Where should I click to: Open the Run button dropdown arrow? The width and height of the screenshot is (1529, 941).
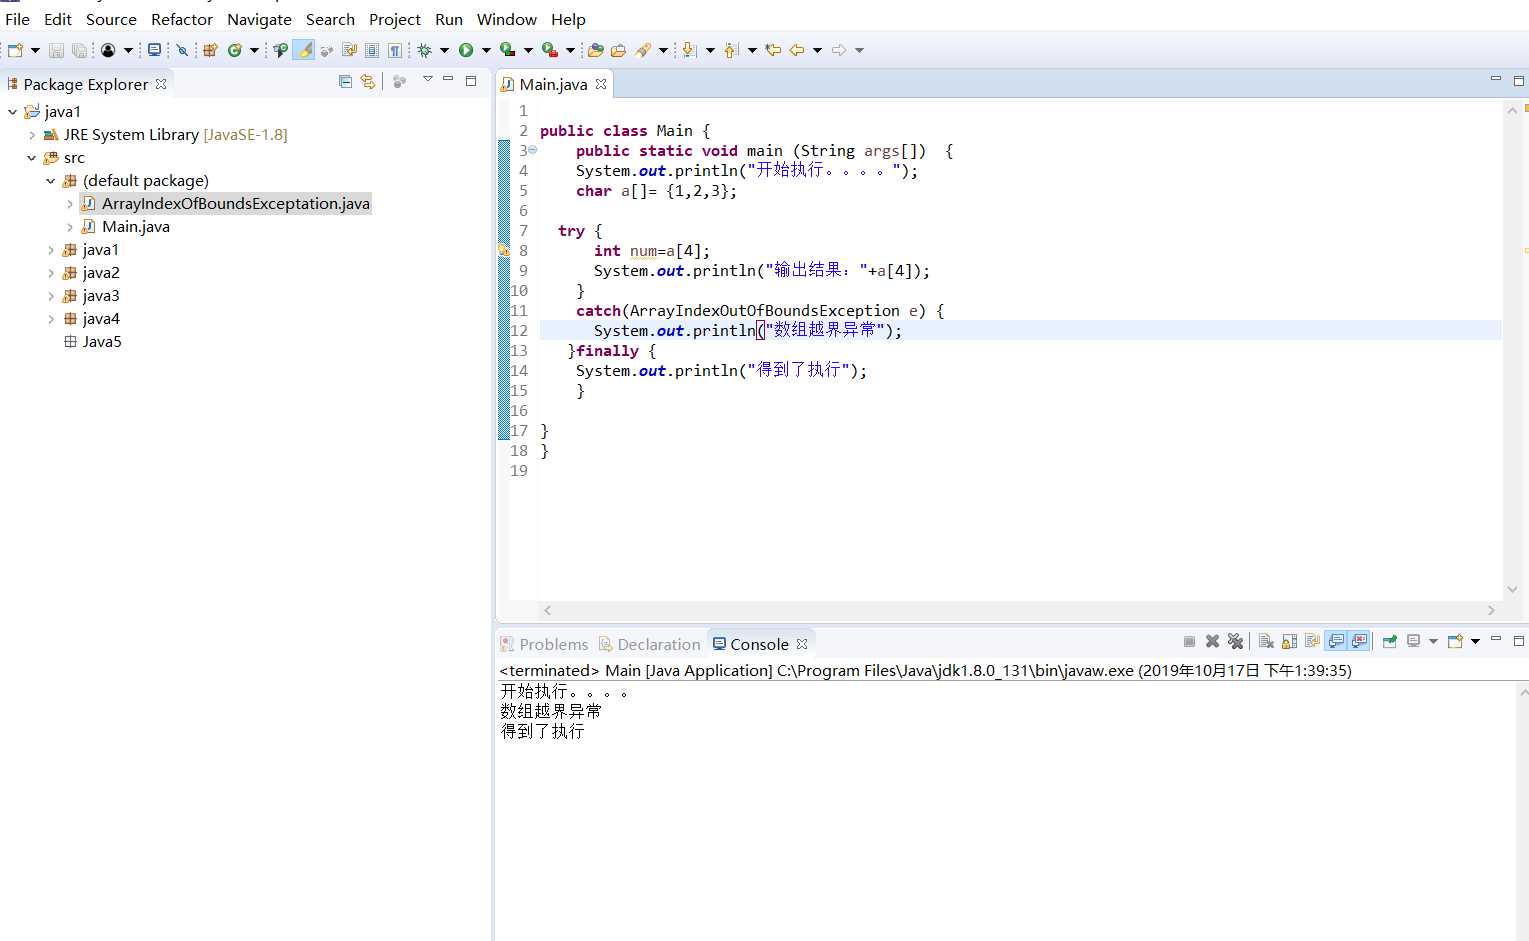tap(486, 50)
